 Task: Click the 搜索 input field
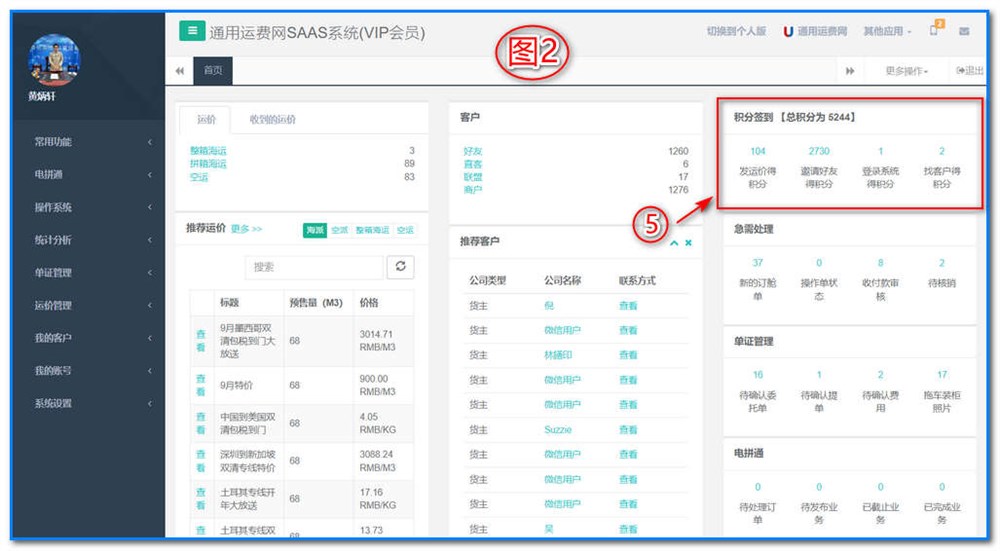tap(314, 267)
